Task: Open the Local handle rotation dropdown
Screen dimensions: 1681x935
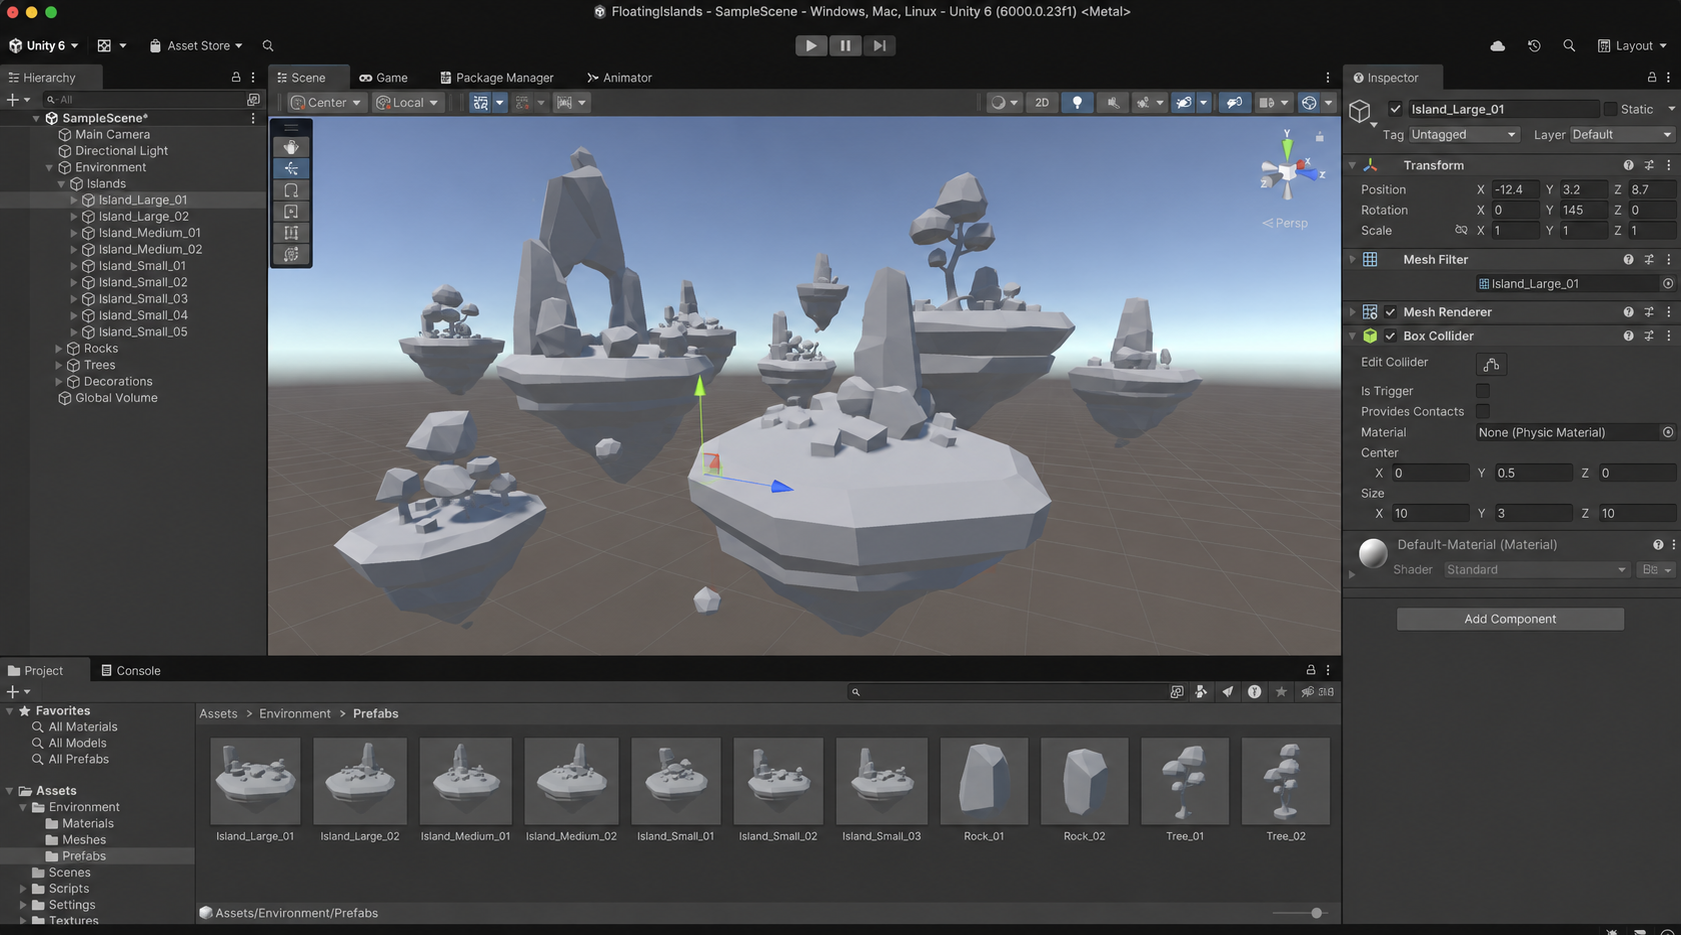Action: click(x=407, y=103)
